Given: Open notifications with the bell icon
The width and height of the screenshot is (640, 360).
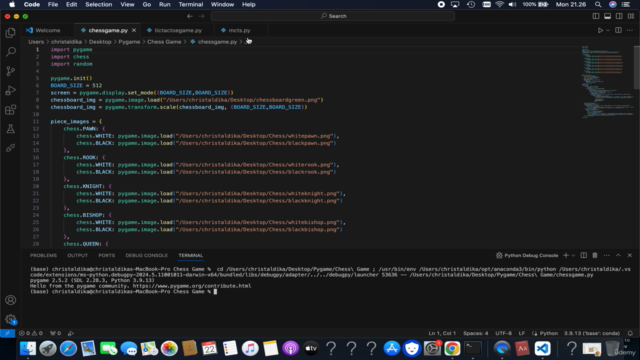Looking at the screenshot, I should [630, 333].
